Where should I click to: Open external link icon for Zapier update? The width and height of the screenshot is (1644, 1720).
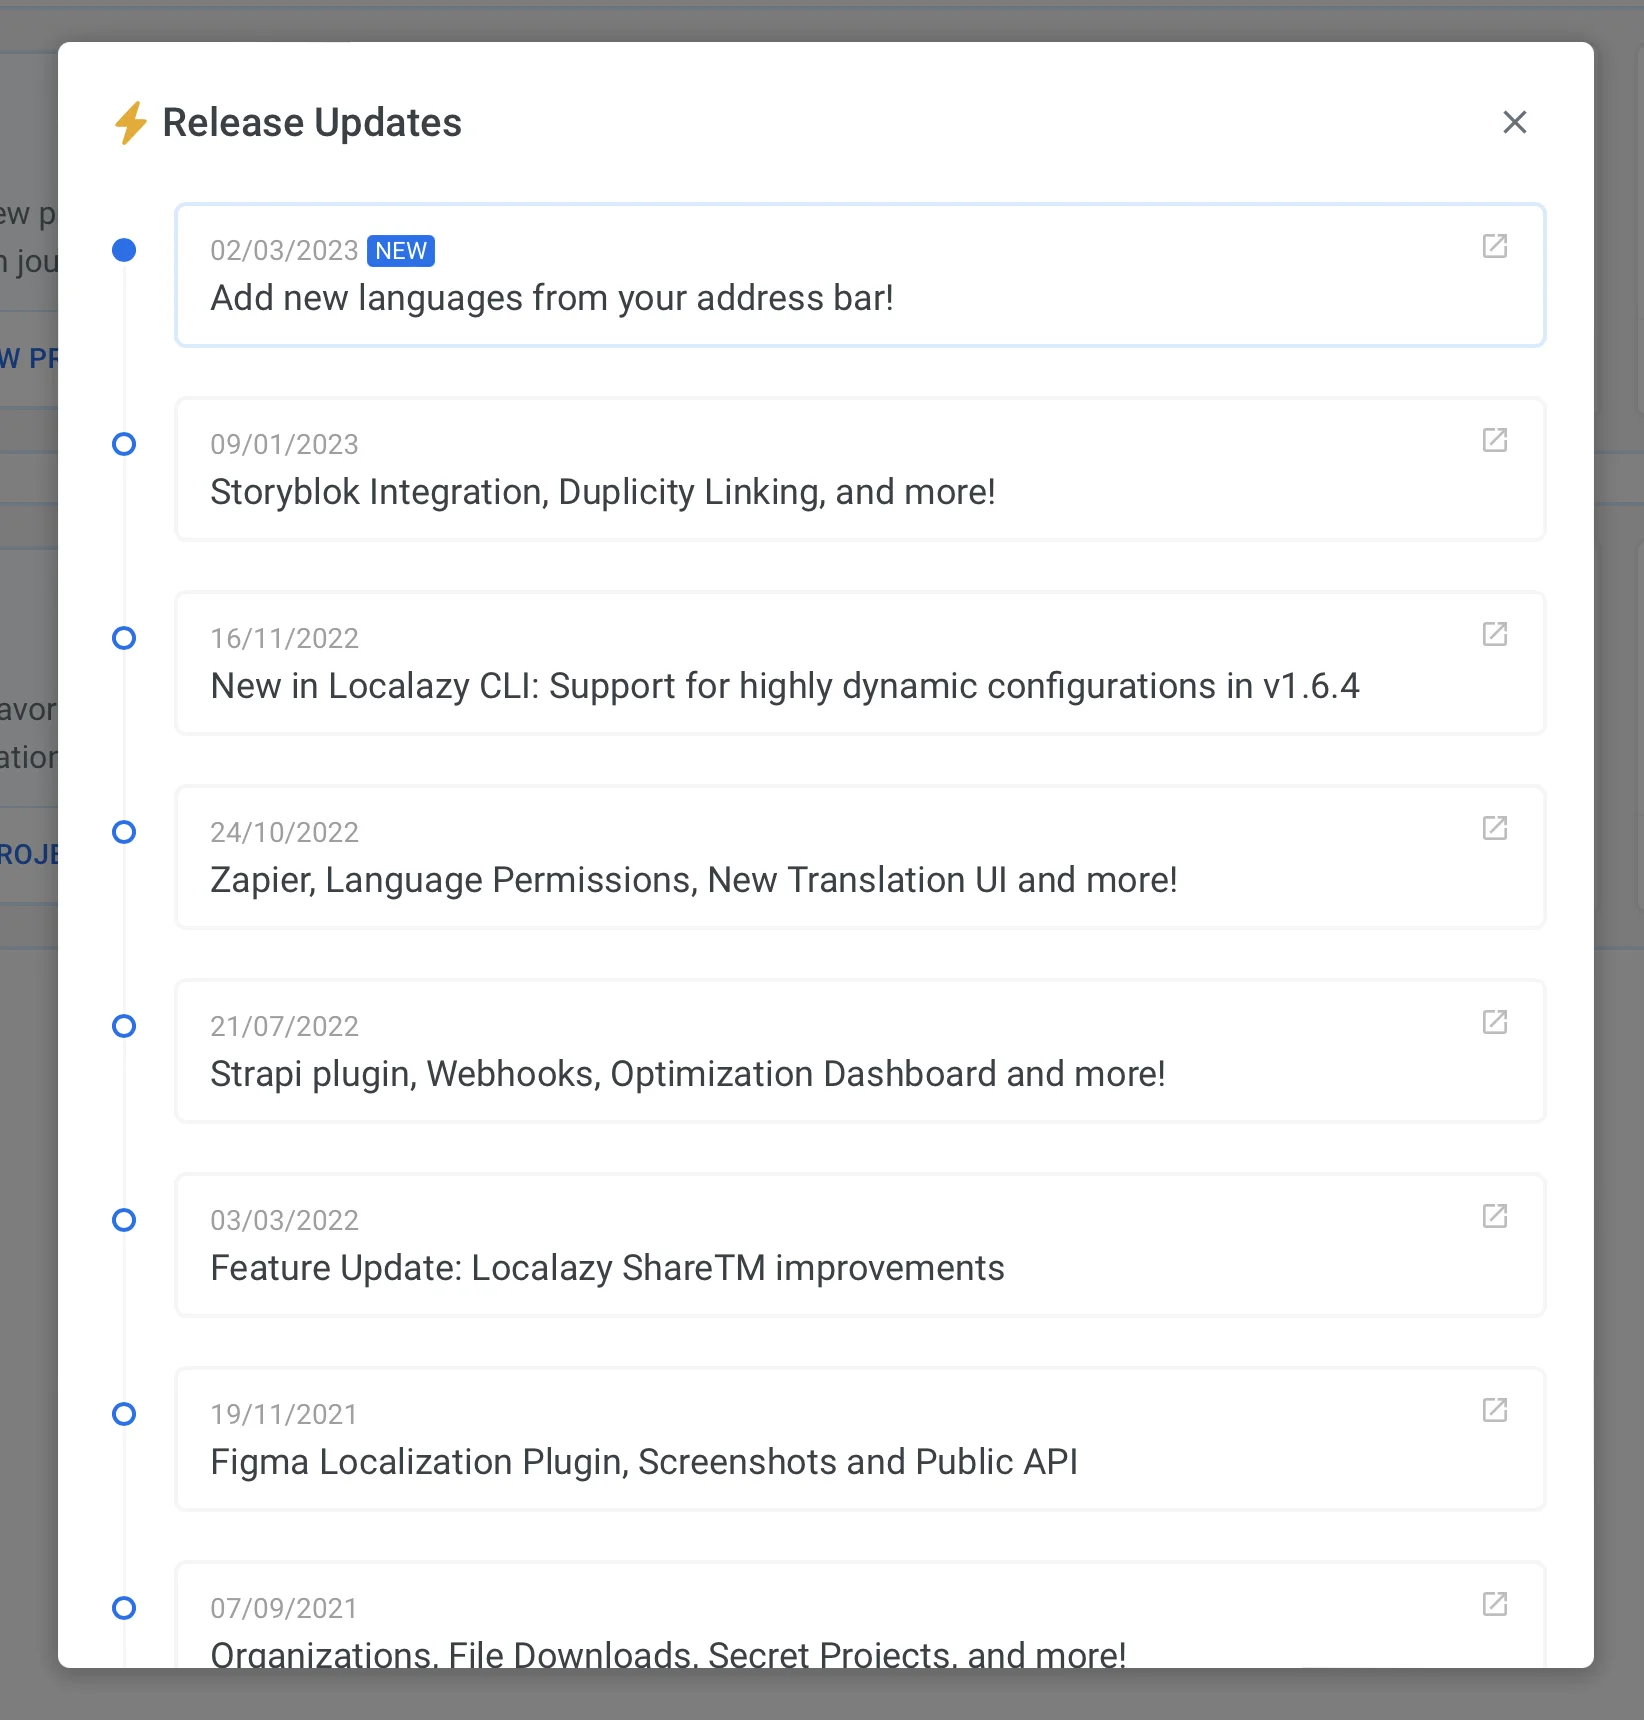(1494, 828)
